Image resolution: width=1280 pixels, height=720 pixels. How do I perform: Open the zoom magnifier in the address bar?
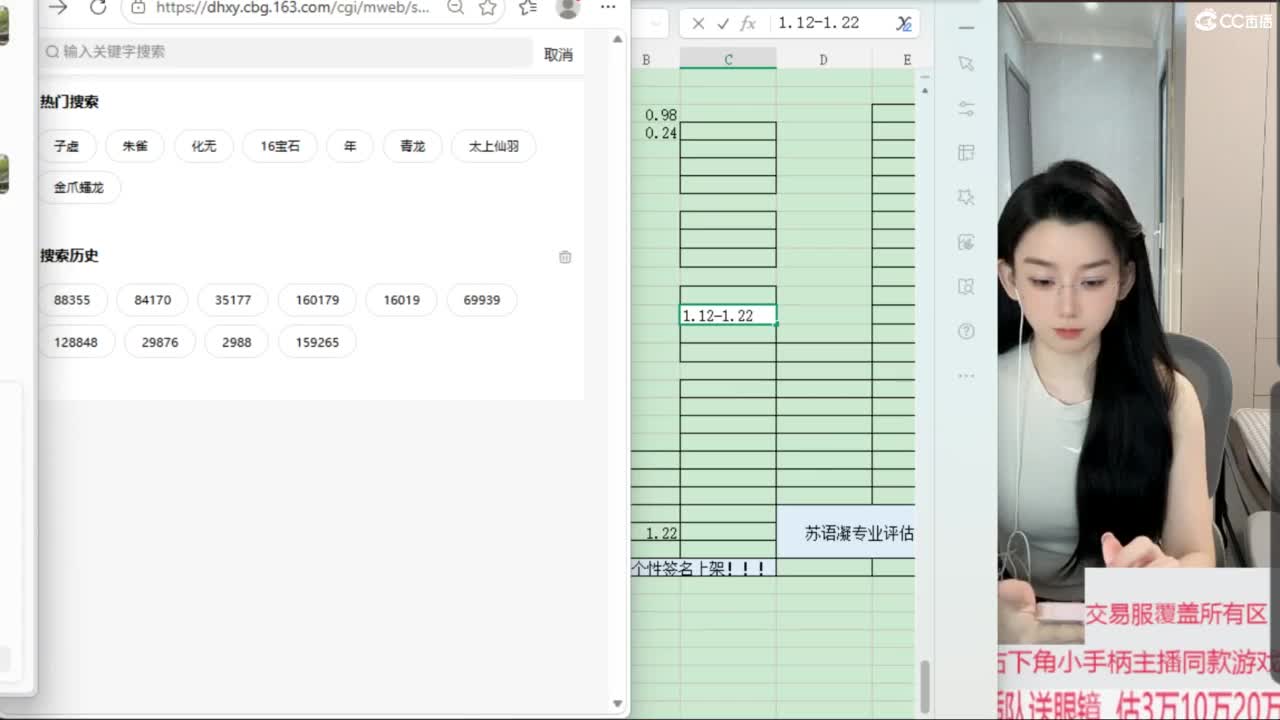pos(455,7)
